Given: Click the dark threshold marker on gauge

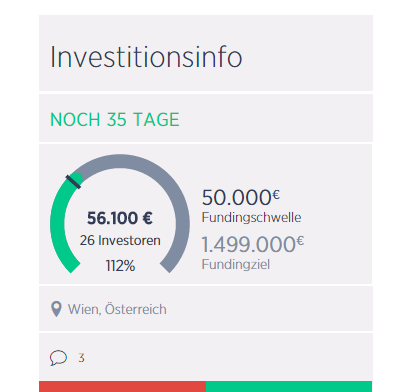Looking at the screenshot, I should point(73,182).
